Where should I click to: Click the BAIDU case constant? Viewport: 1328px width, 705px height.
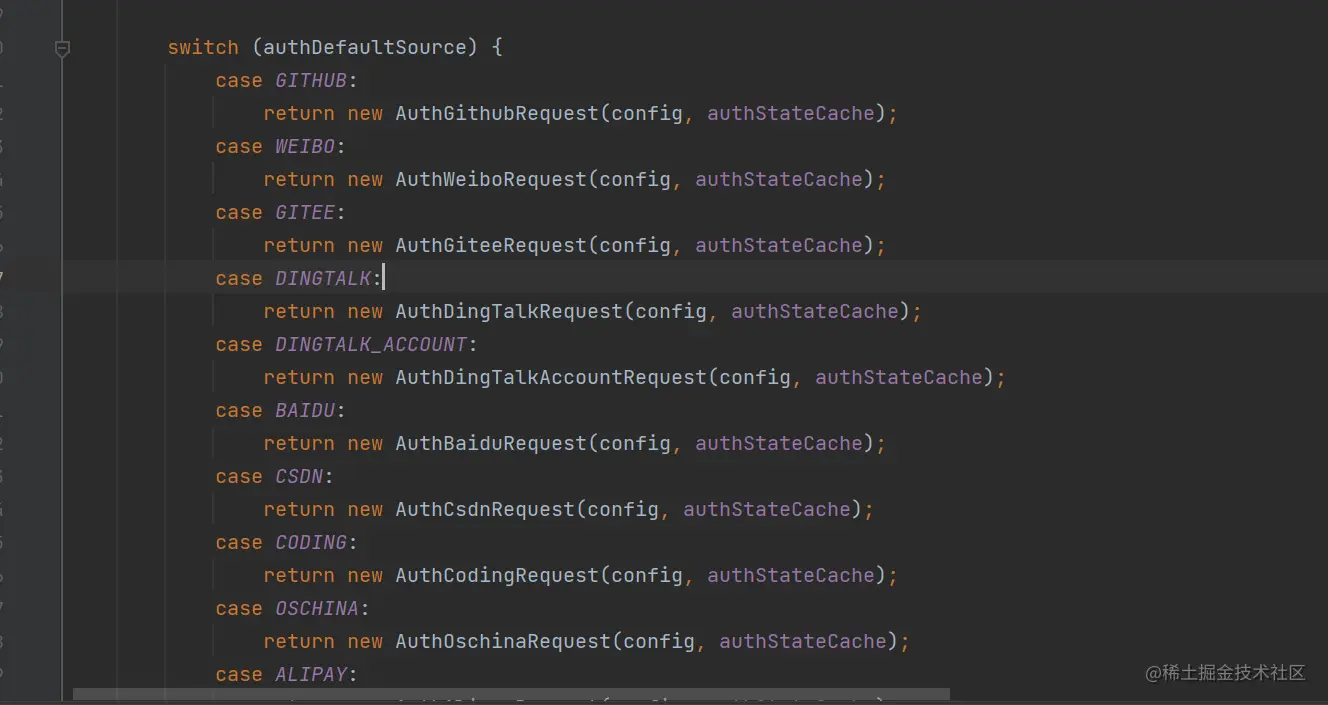tap(305, 410)
